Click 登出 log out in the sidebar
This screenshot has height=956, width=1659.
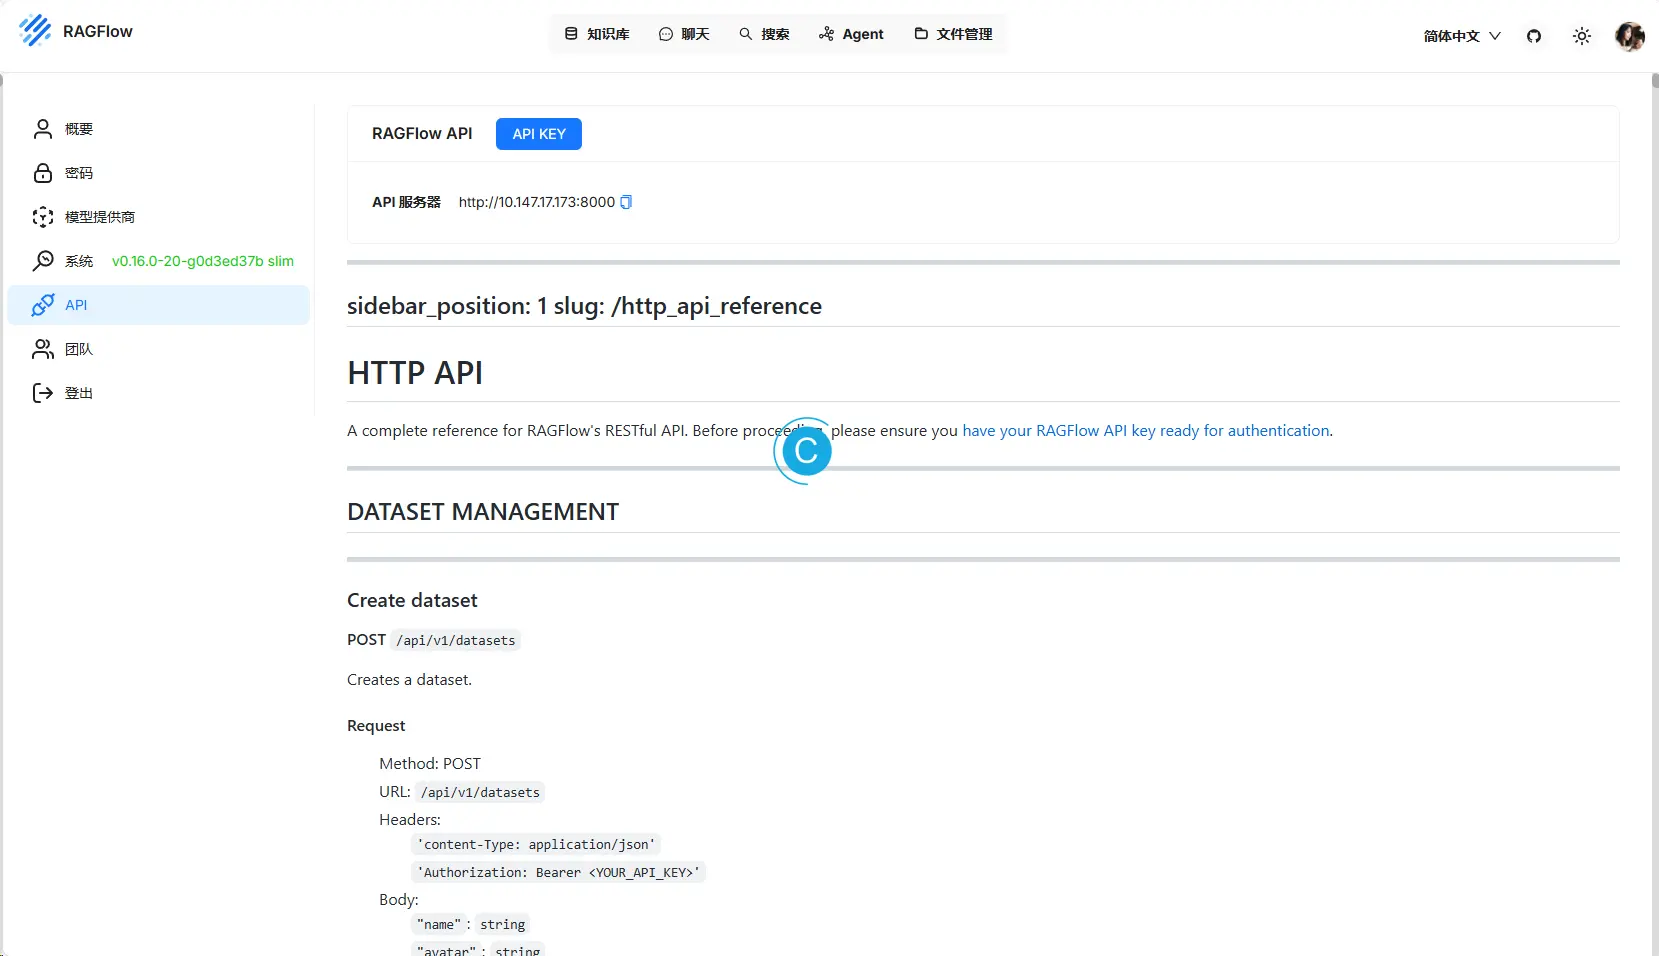(159, 393)
